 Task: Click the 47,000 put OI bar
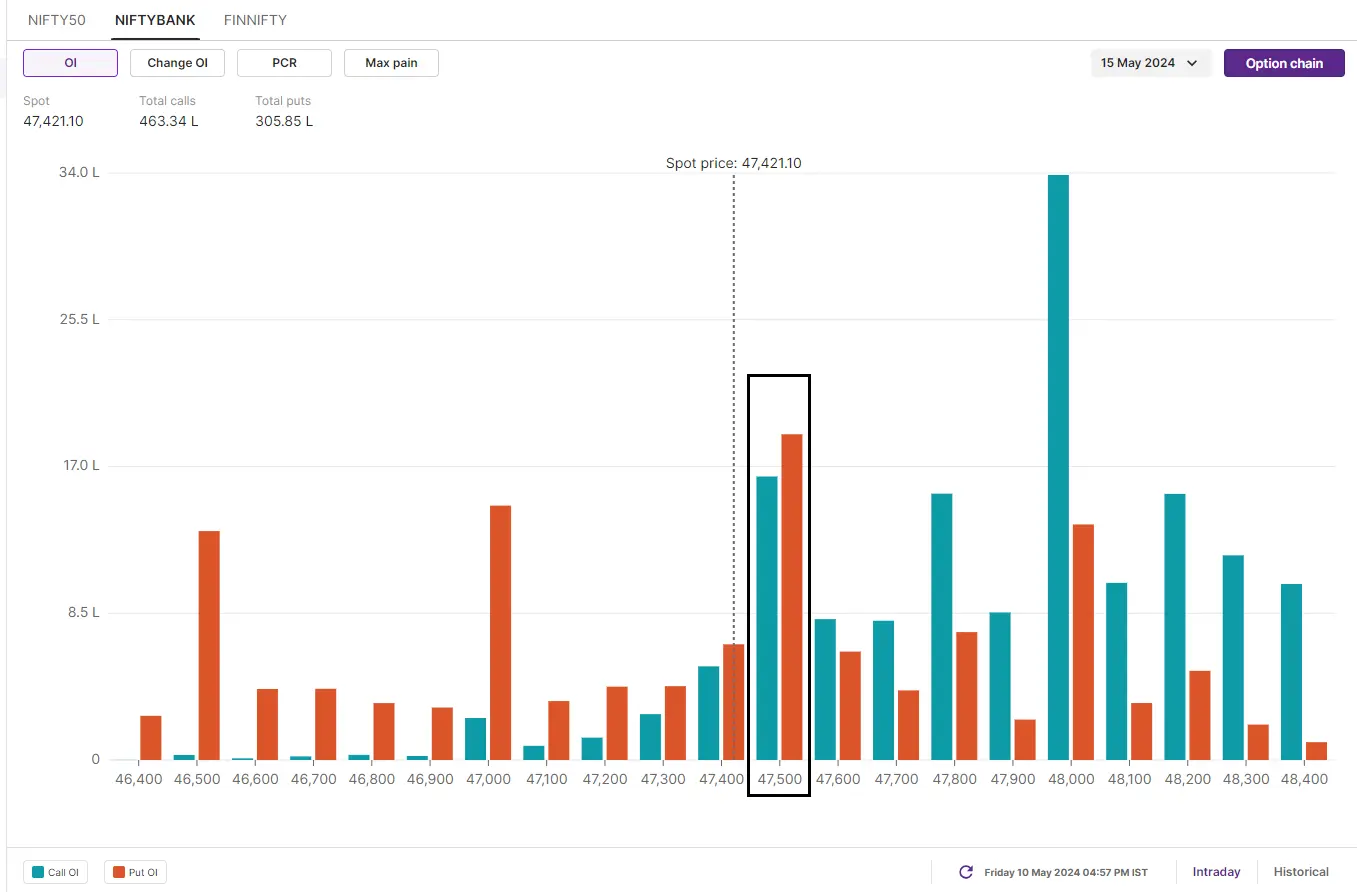tap(500, 633)
